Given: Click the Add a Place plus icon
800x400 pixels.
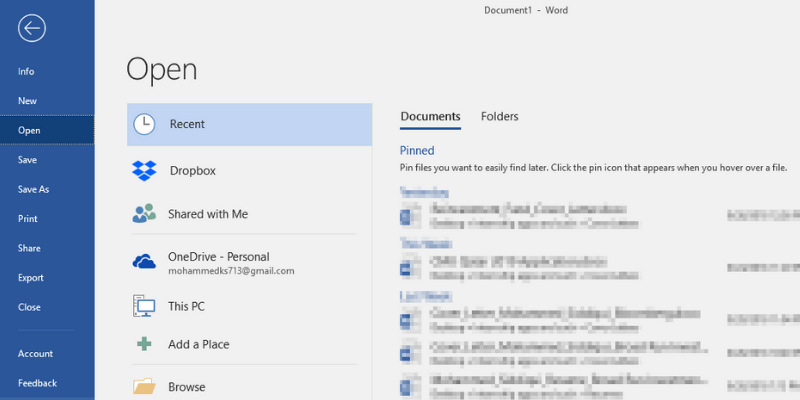Looking at the screenshot, I should tap(144, 344).
